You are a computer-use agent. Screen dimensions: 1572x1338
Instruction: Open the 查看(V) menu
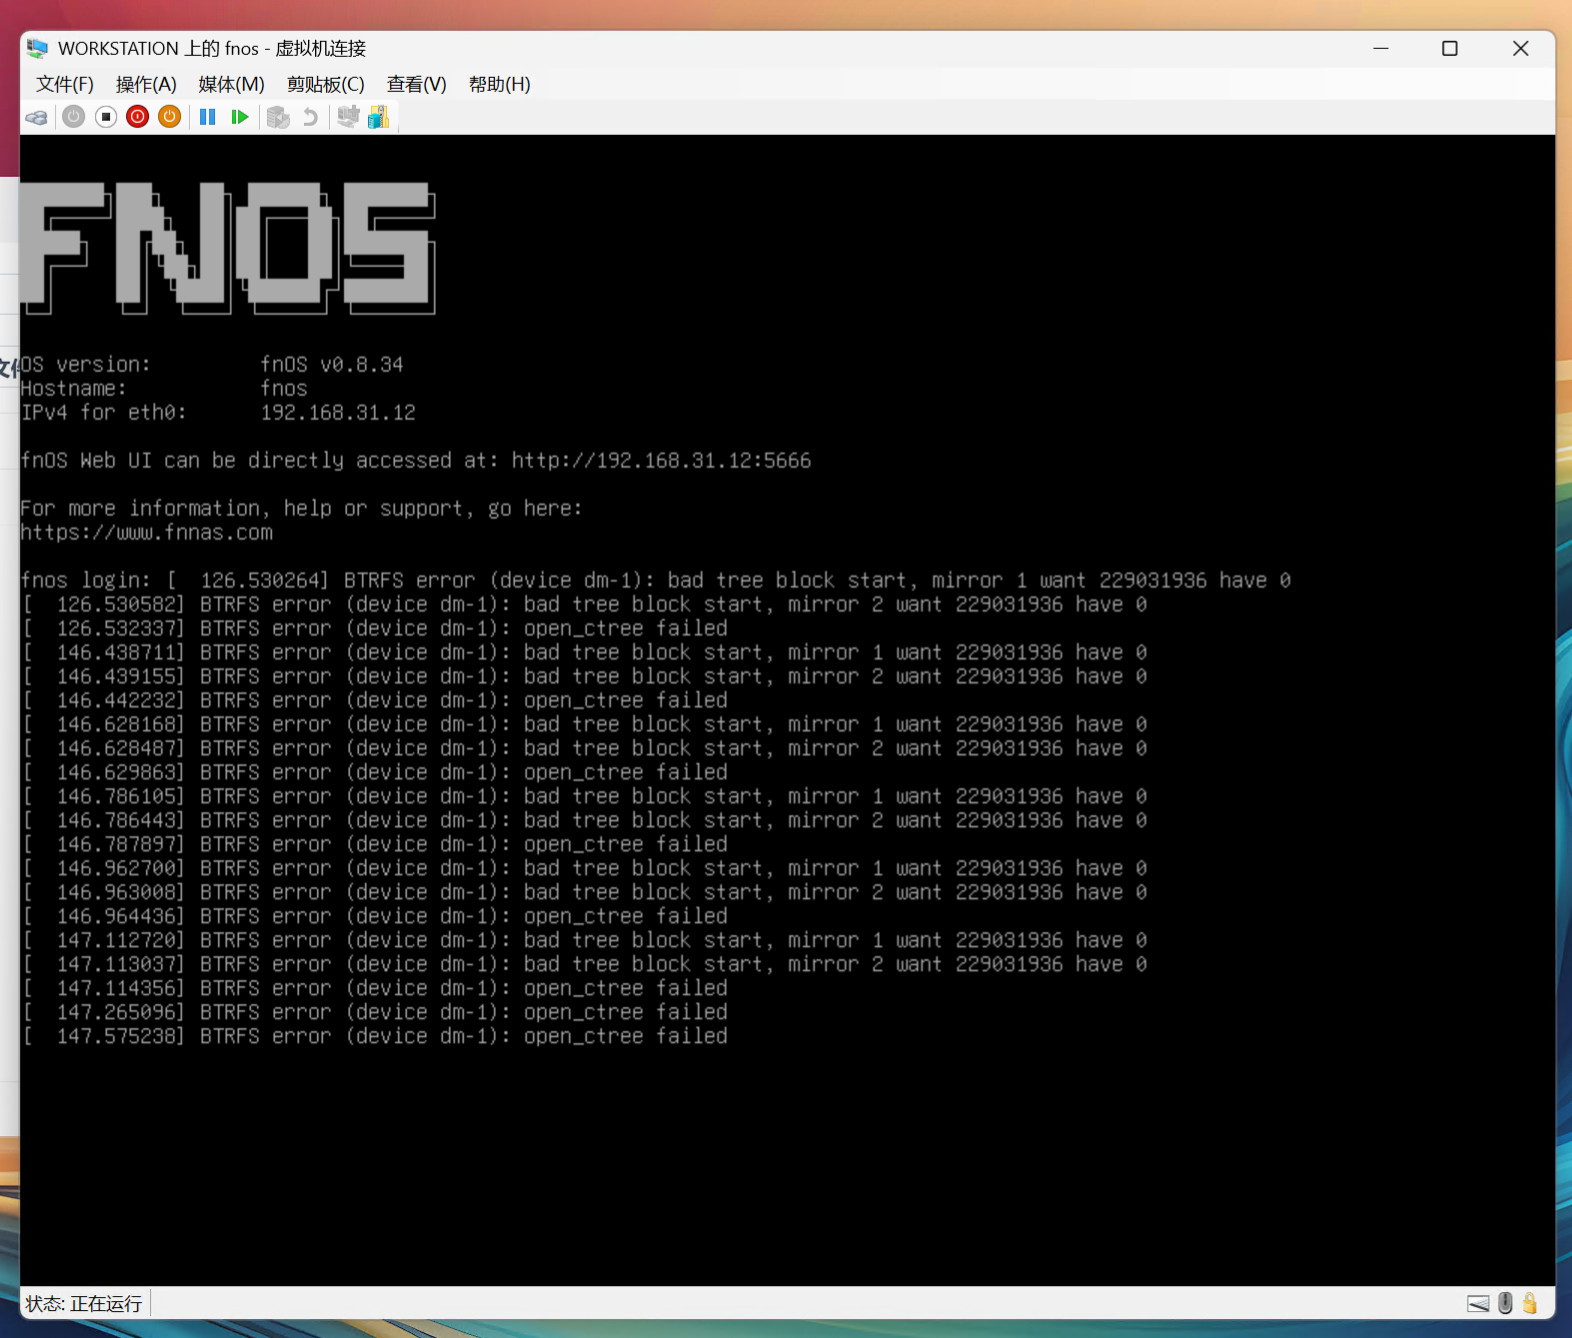click(x=417, y=85)
